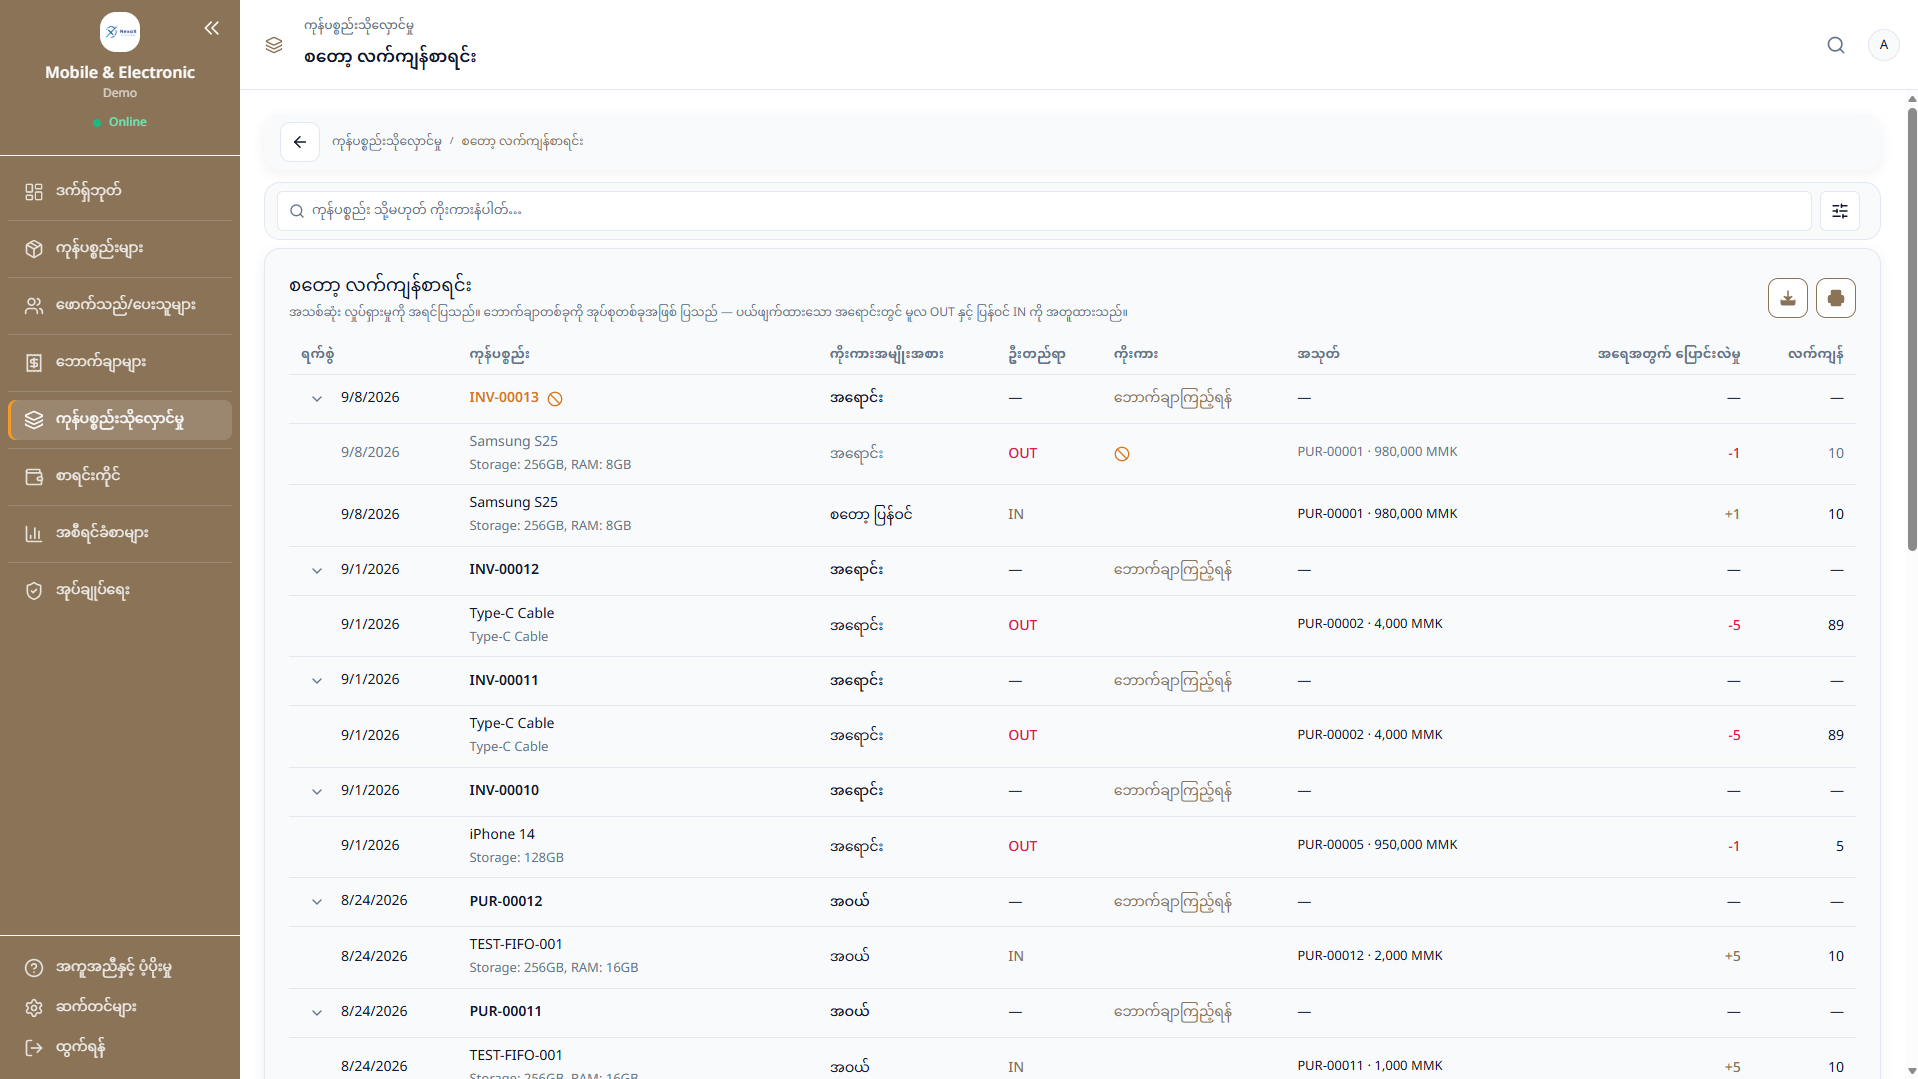Click the balance column header လက်ကျန်
1918x1079 pixels.
tap(1815, 354)
